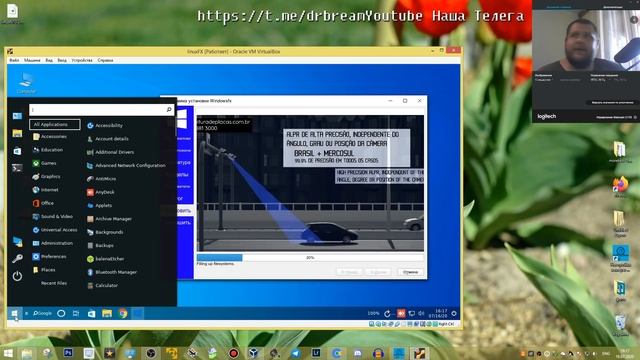Open task view on the guest taskbar

coord(76,313)
